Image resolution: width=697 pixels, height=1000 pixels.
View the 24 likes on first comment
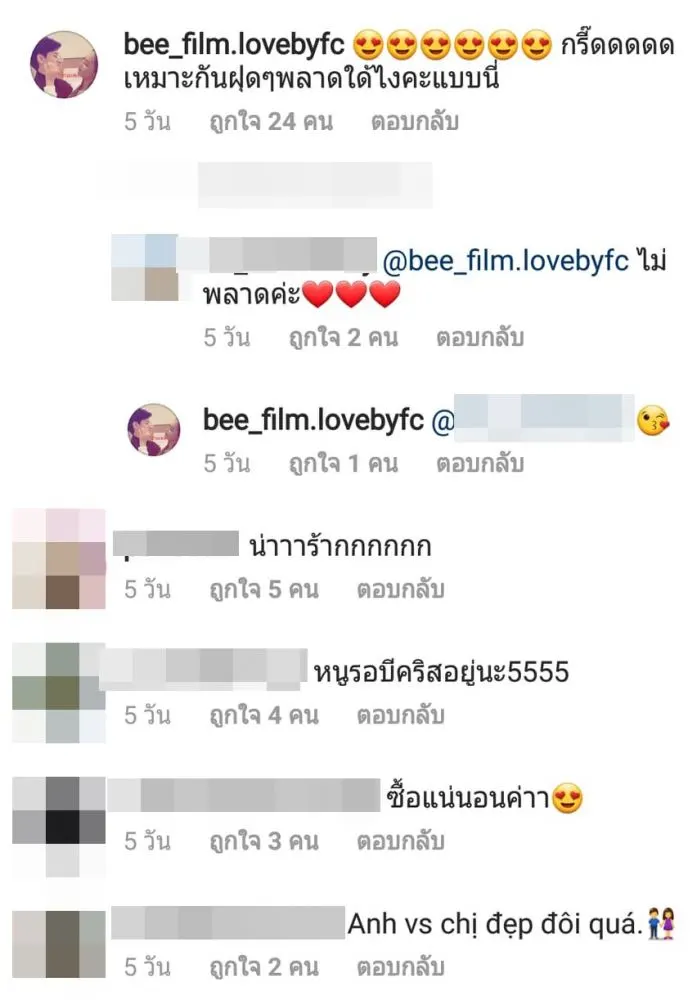tap(272, 121)
